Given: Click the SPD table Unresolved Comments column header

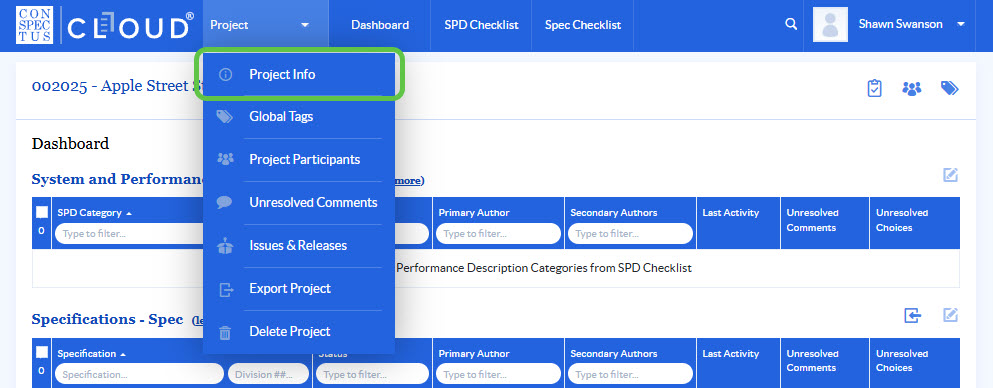Looking at the screenshot, I should [813, 220].
